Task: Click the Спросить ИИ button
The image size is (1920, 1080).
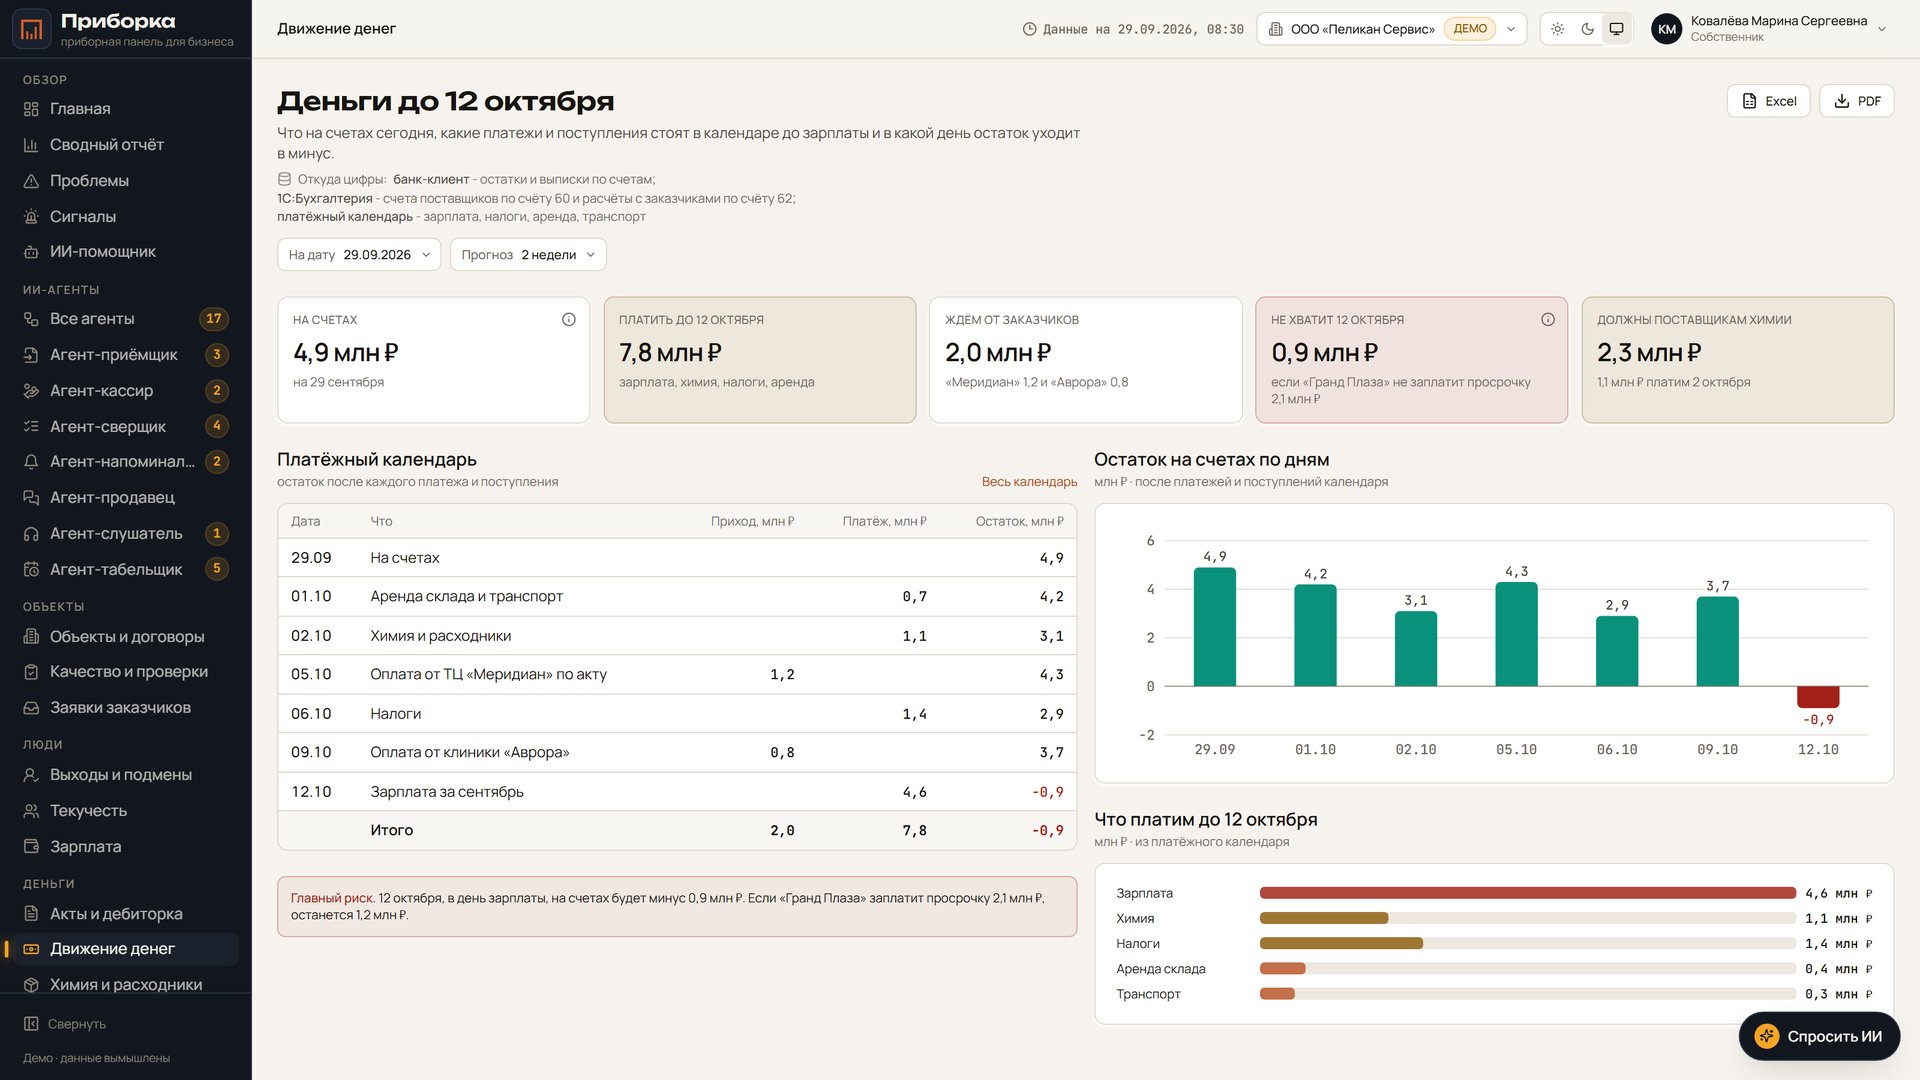Action: click(1819, 1036)
